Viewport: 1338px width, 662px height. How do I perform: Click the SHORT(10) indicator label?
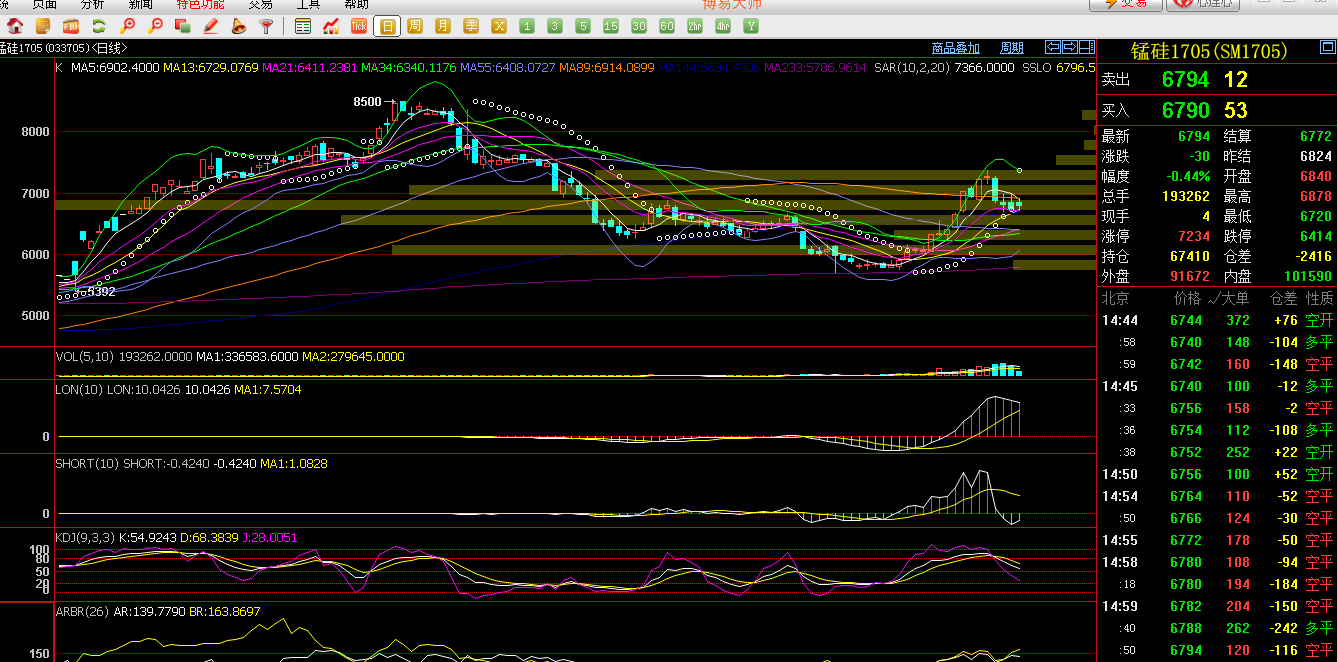[87, 463]
